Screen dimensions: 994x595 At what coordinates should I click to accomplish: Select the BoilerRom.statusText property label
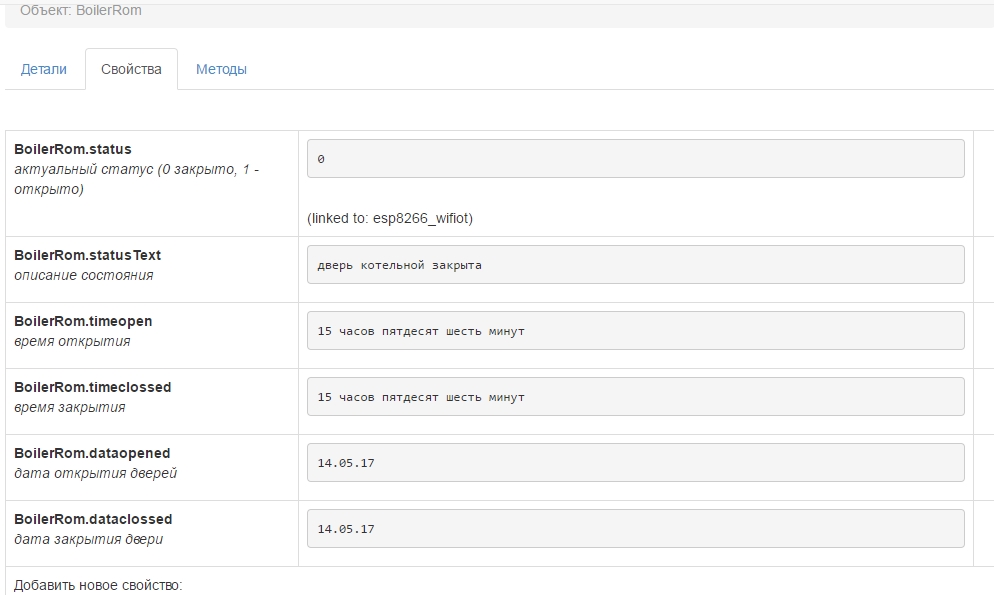[88, 255]
